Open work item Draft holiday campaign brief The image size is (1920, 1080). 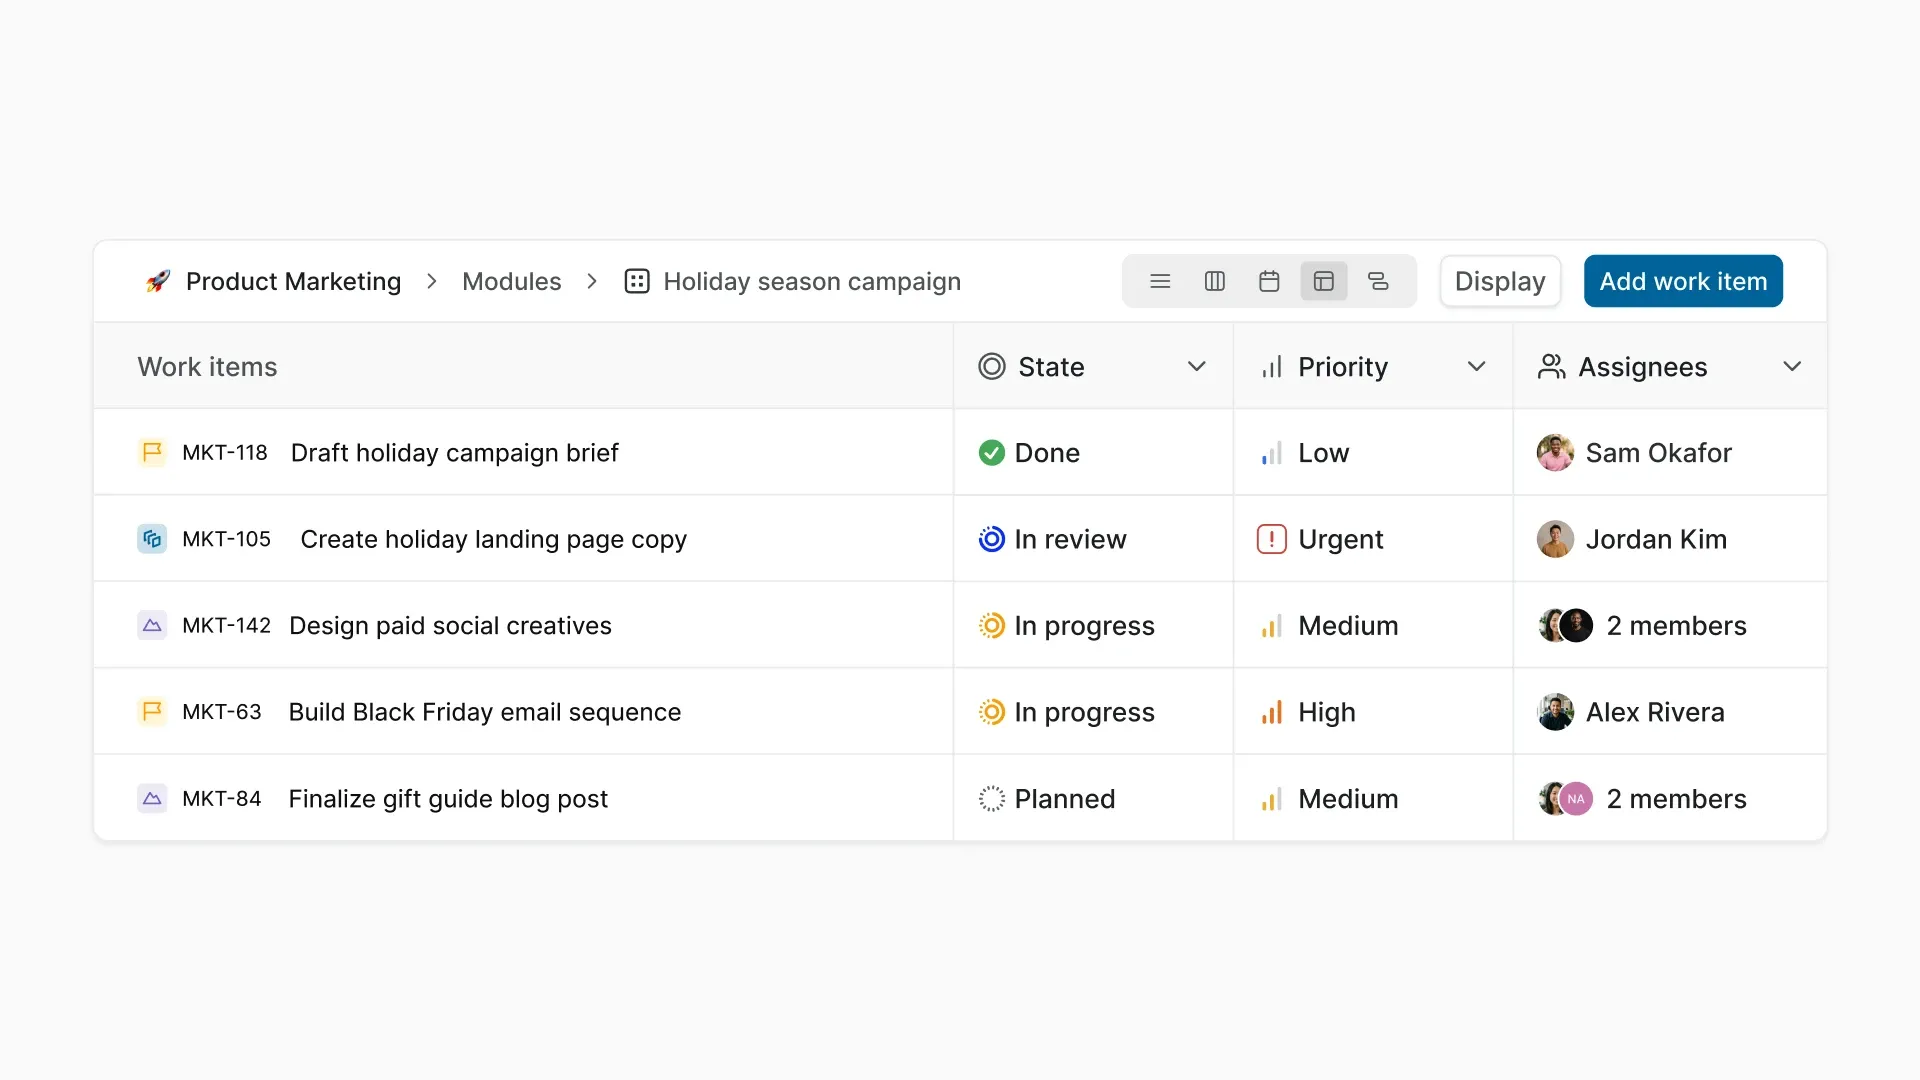(454, 453)
